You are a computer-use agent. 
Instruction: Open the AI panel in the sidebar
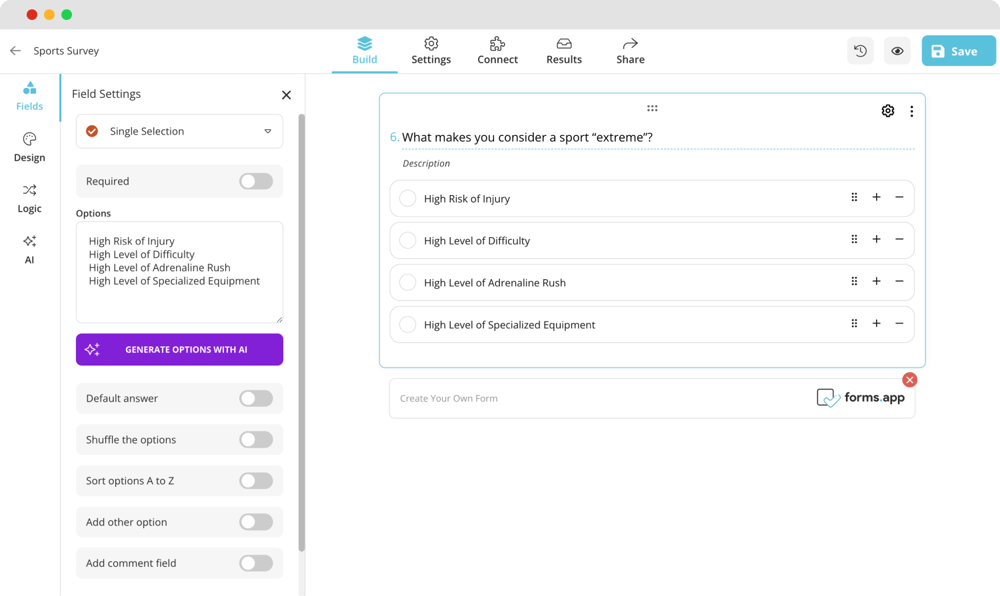coord(29,249)
